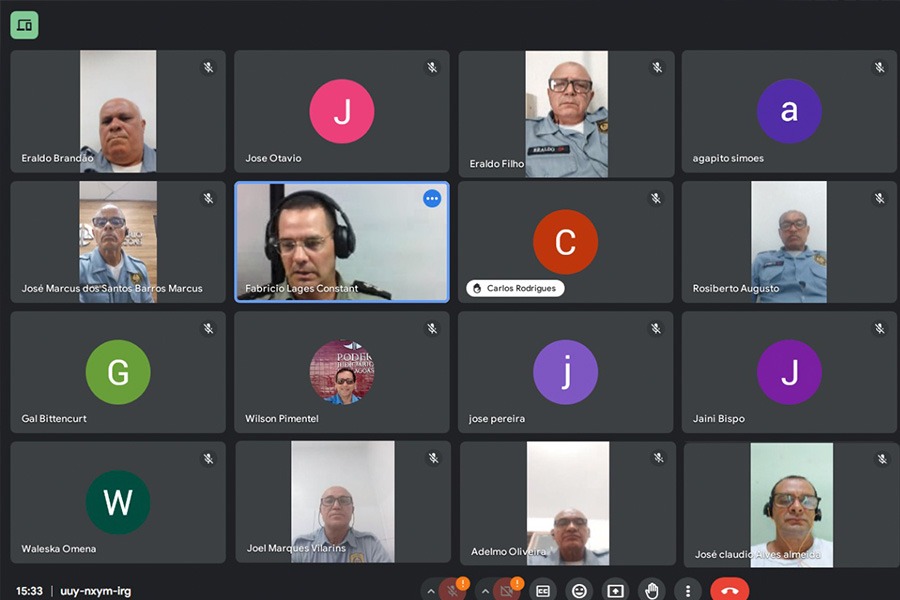The width and height of the screenshot is (900, 600).
Task: Open options on Fabrício Lages Constant tile
Action: pos(432,198)
